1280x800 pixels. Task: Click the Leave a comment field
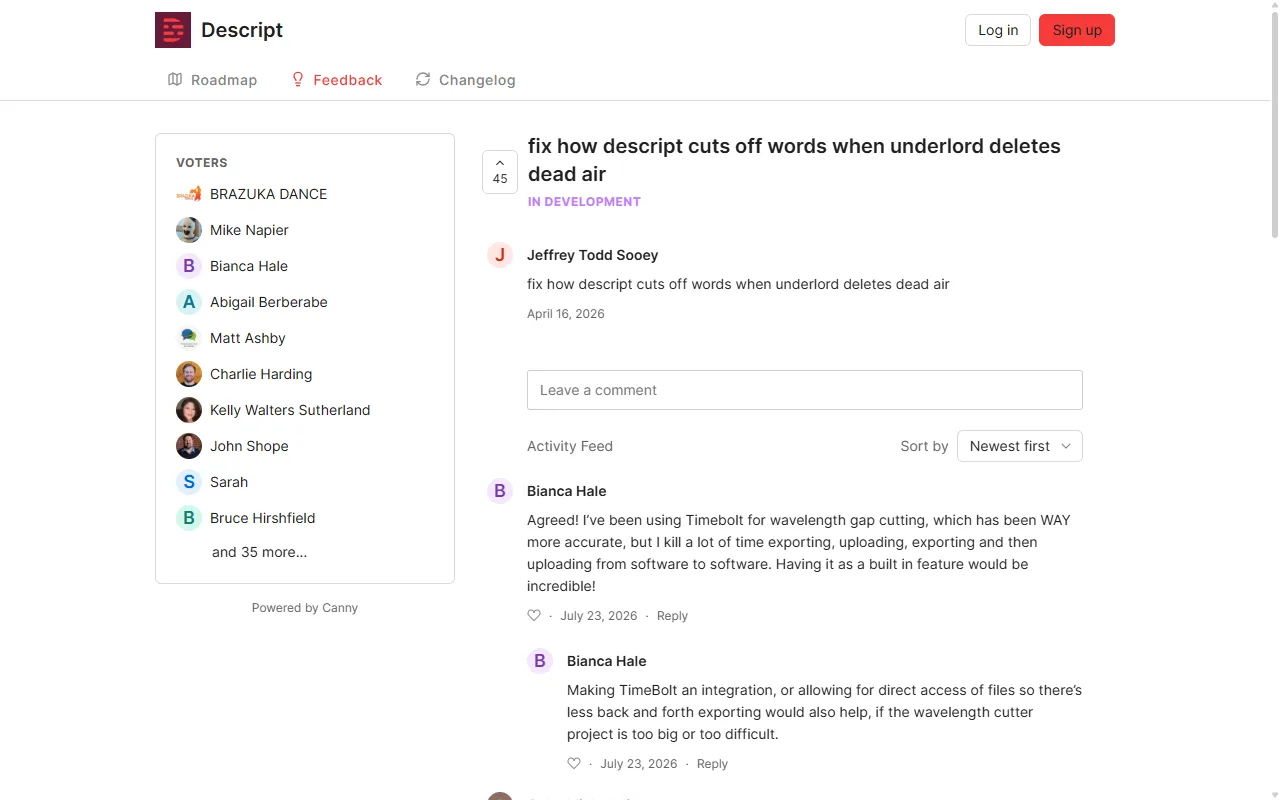805,390
